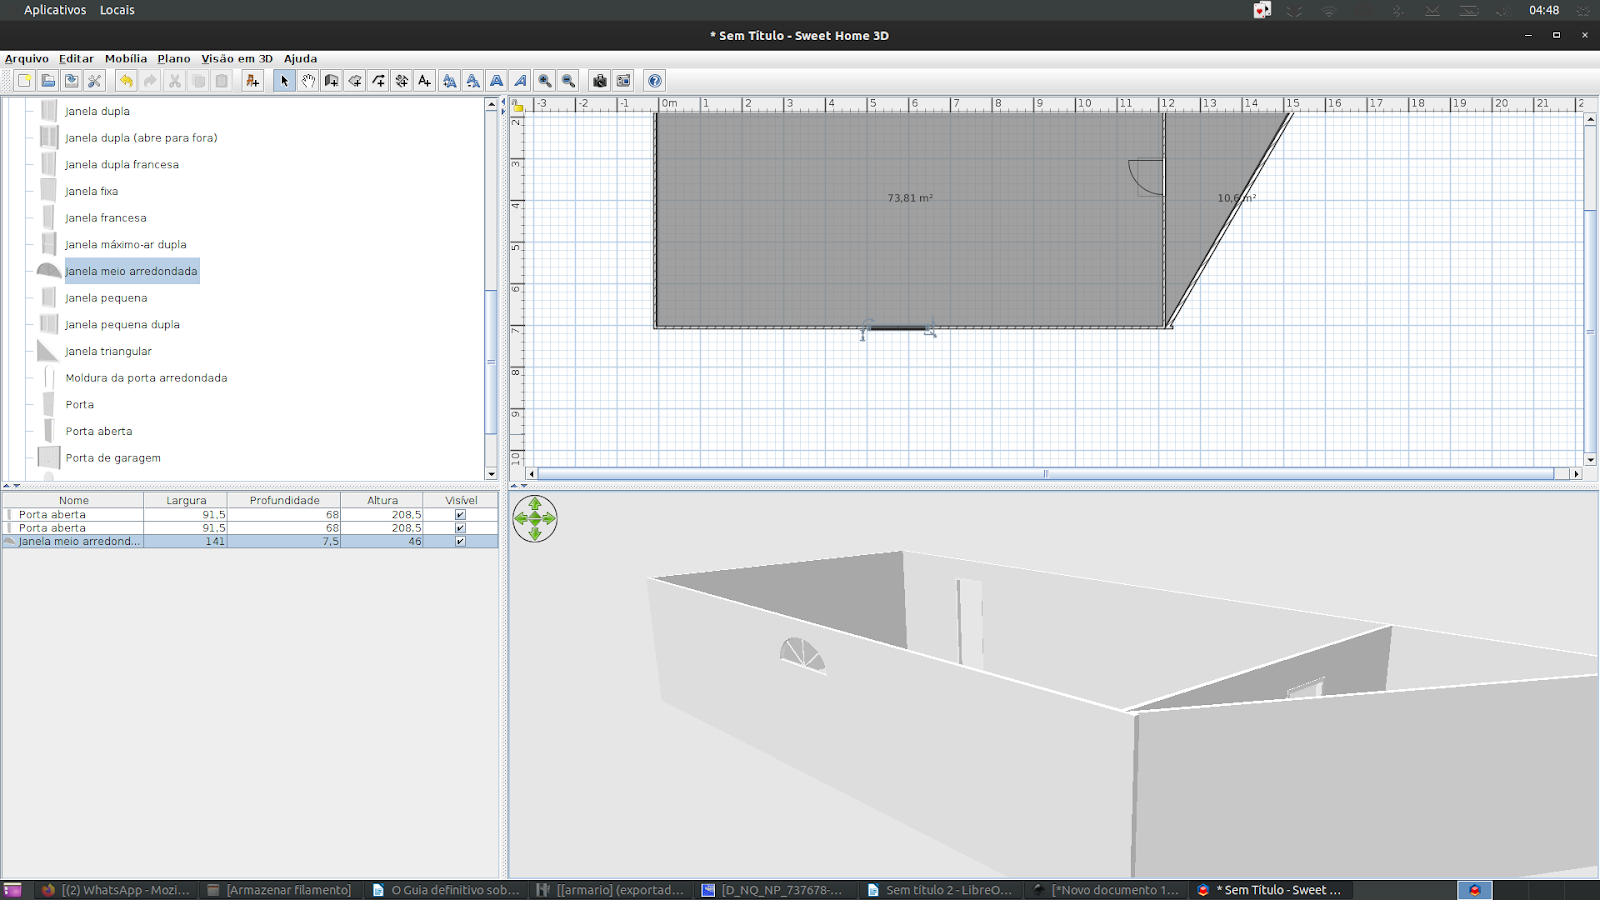Select the Add dimensions tool

(x=402, y=80)
